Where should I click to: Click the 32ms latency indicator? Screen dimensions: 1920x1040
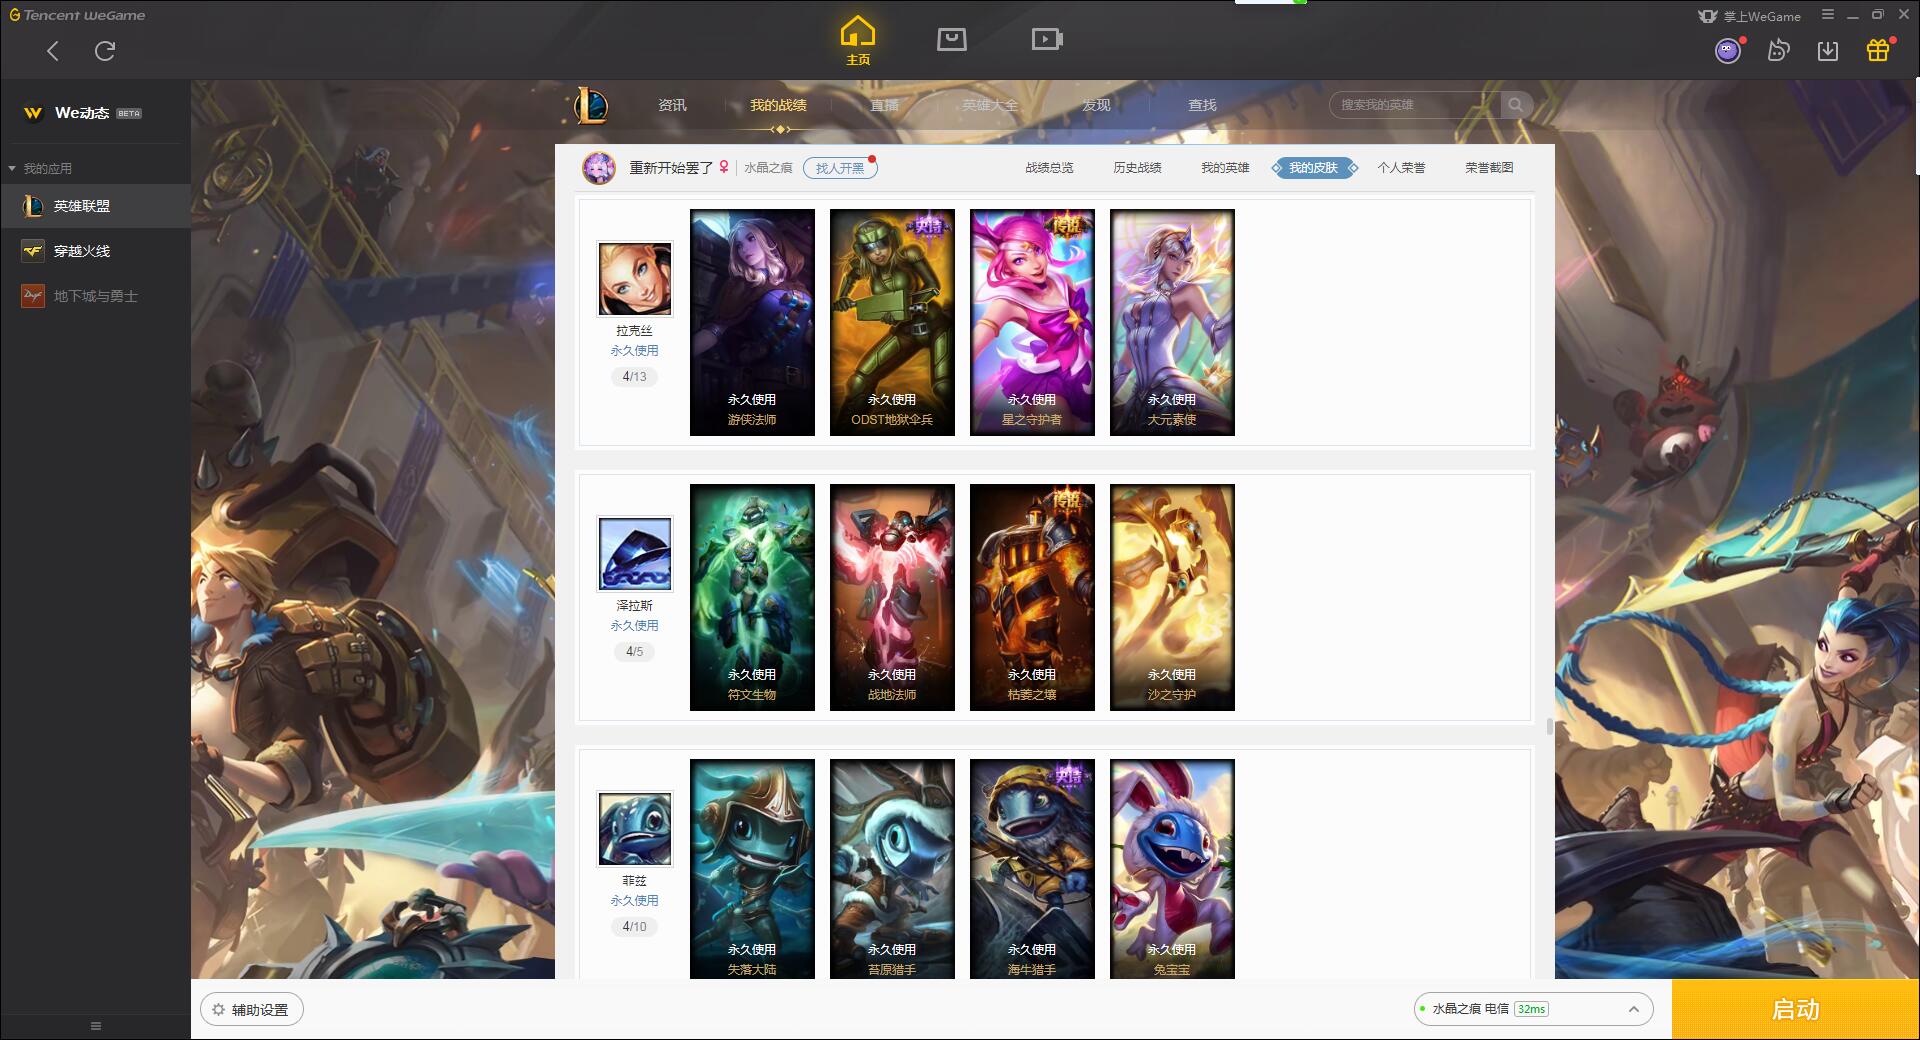[1531, 1009]
